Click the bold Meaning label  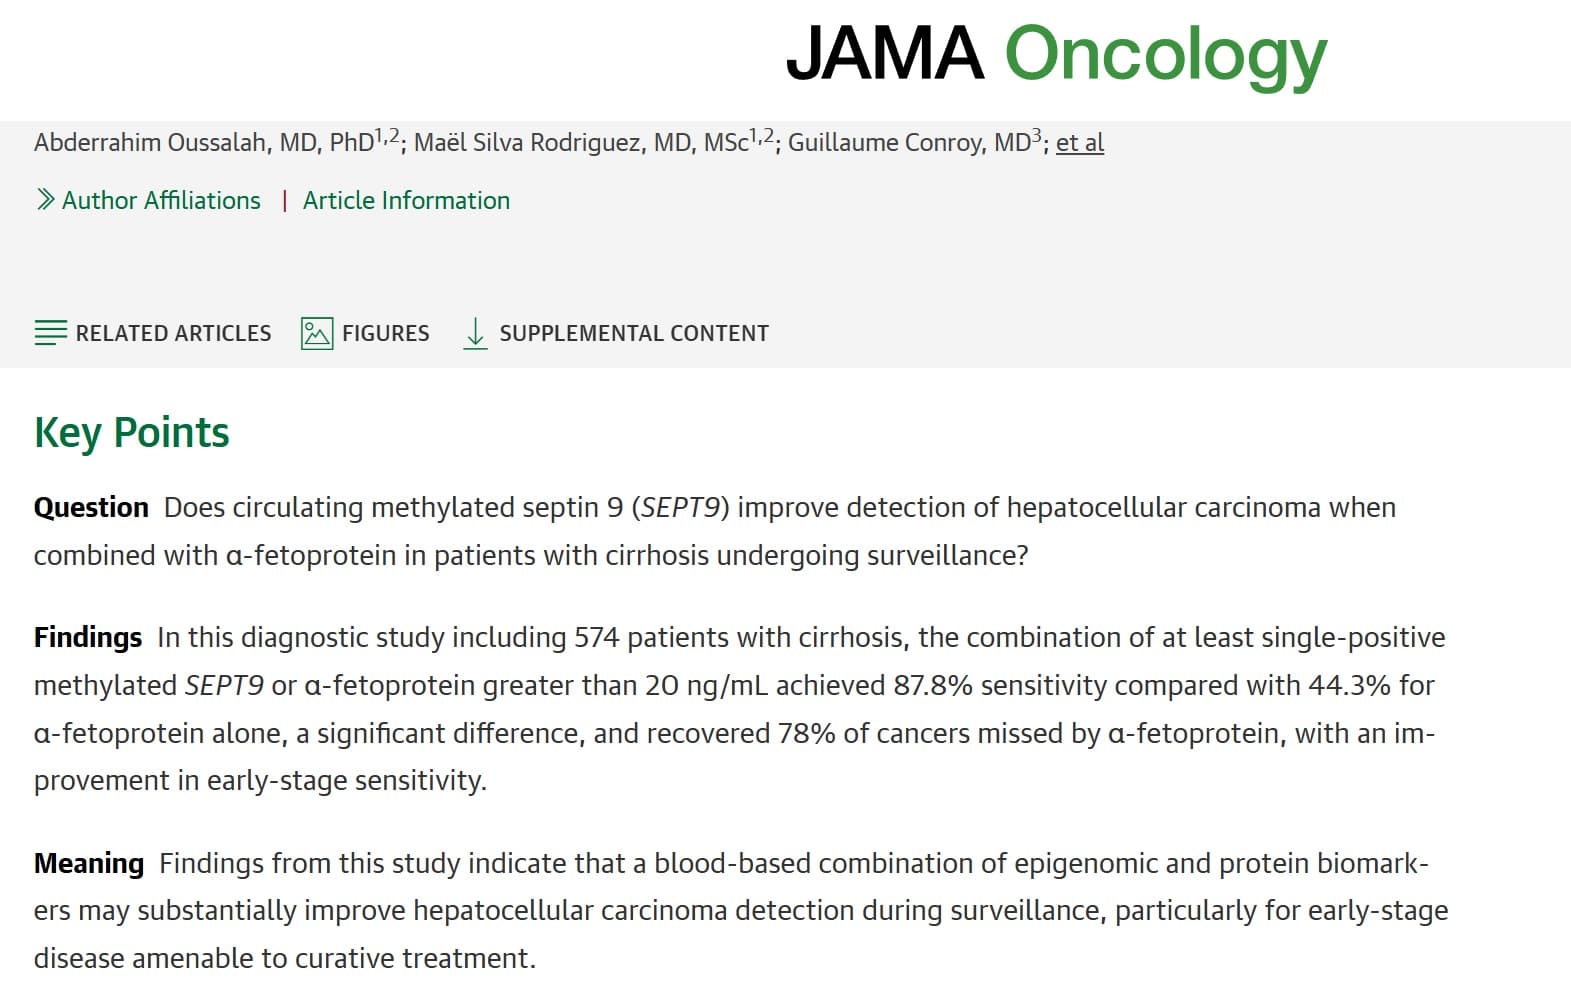[x=89, y=863]
